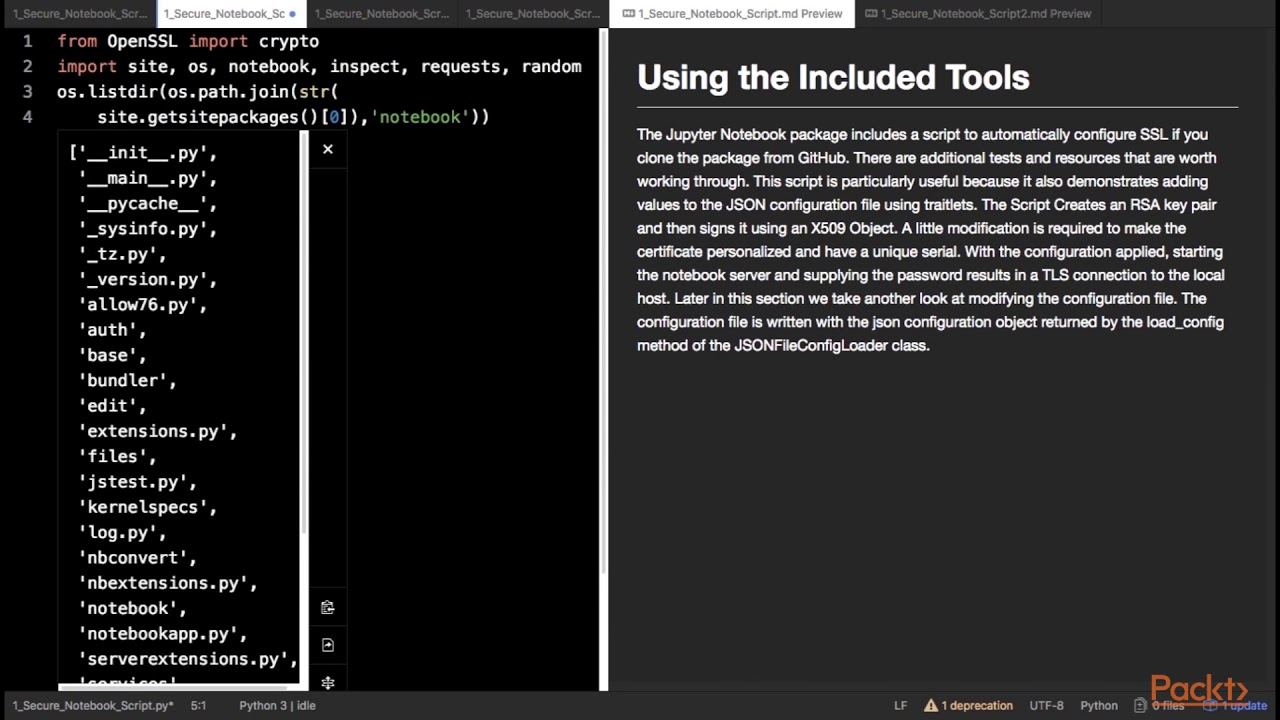
Task: Click 'site.getsitepackages()' in line 4
Action: [x=208, y=117]
